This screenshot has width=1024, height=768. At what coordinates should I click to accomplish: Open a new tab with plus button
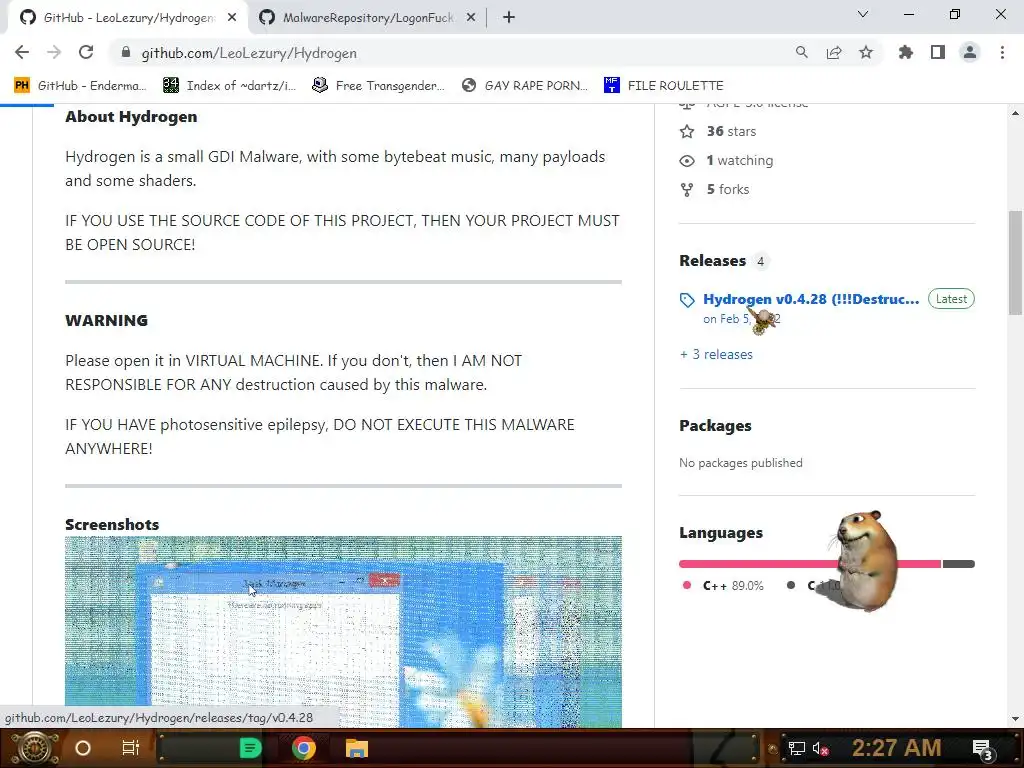click(509, 18)
